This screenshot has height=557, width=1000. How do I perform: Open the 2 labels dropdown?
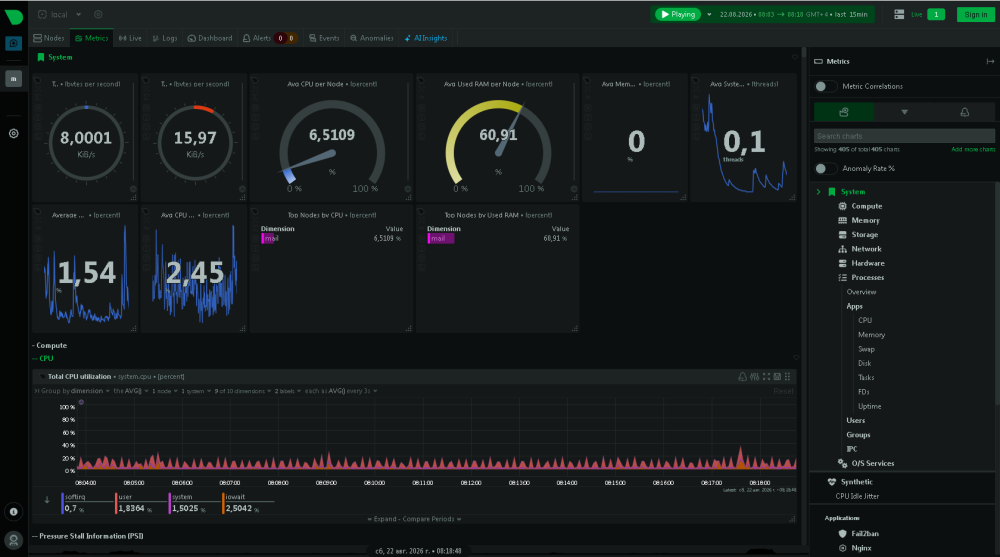(x=288, y=391)
